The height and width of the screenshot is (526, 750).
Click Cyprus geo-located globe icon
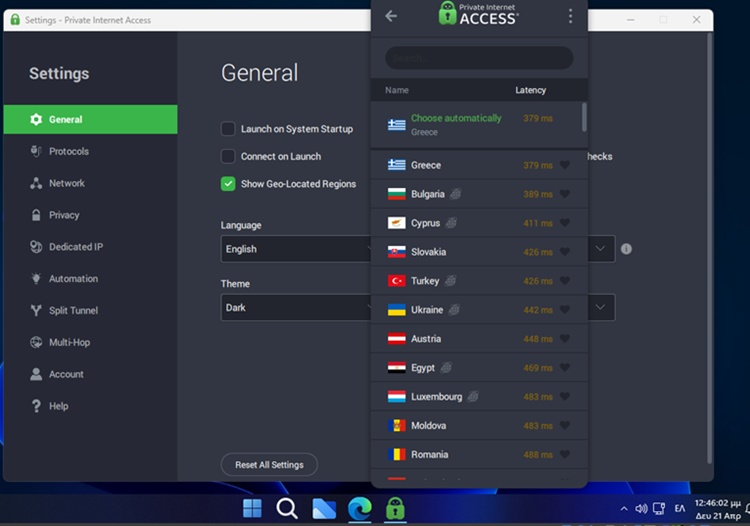pyautogui.click(x=451, y=223)
